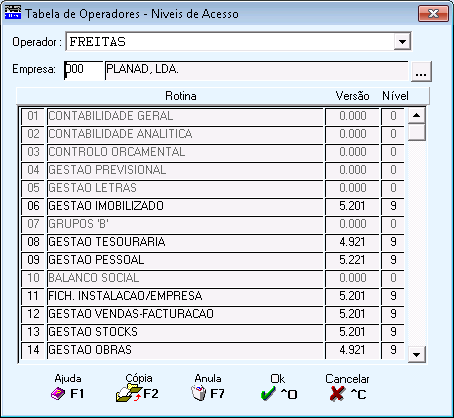Click the Nível value of GESTAO STOCKS
The width and height of the screenshot is (454, 418).
coord(393,332)
